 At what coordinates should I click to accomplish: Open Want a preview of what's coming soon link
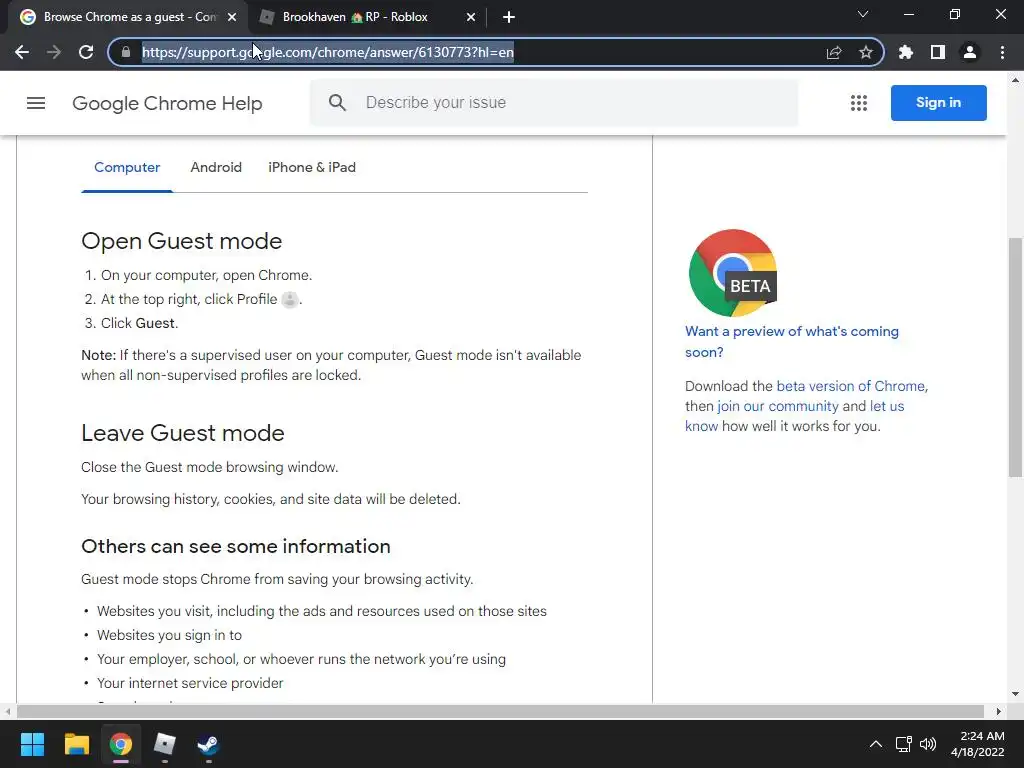pos(792,342)
